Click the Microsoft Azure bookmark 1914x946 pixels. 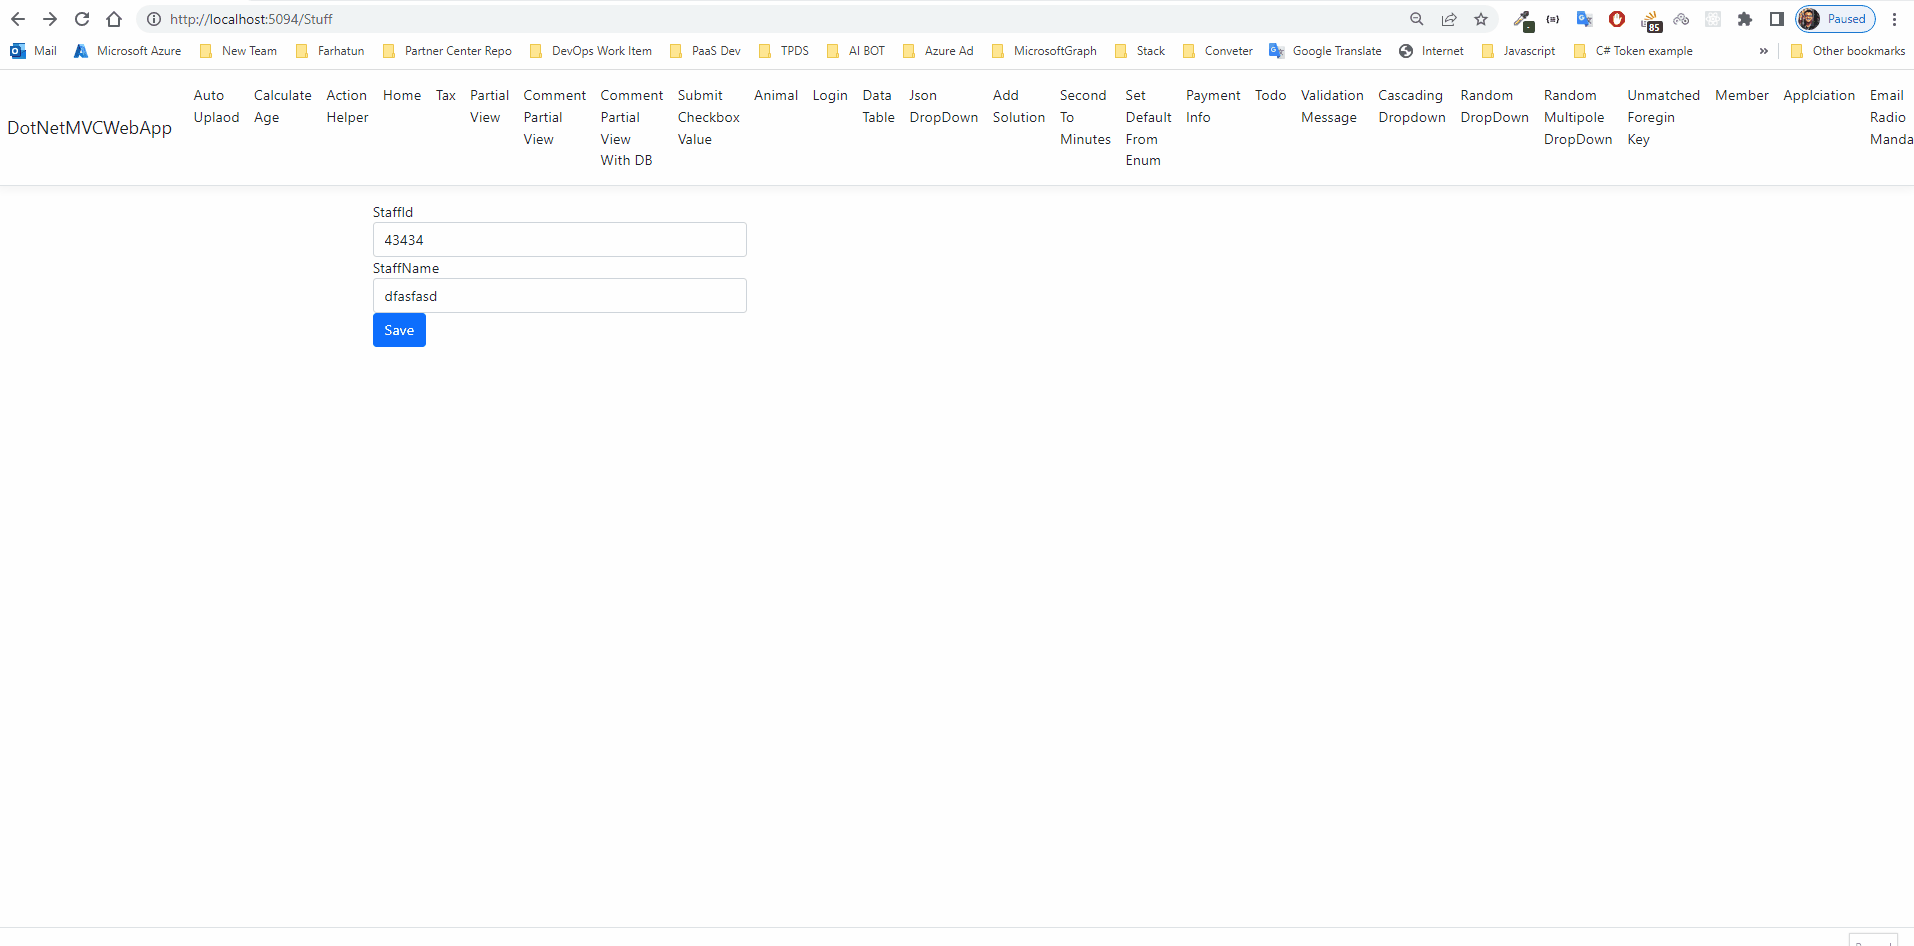pyautogui.click(x=127, y=51)
